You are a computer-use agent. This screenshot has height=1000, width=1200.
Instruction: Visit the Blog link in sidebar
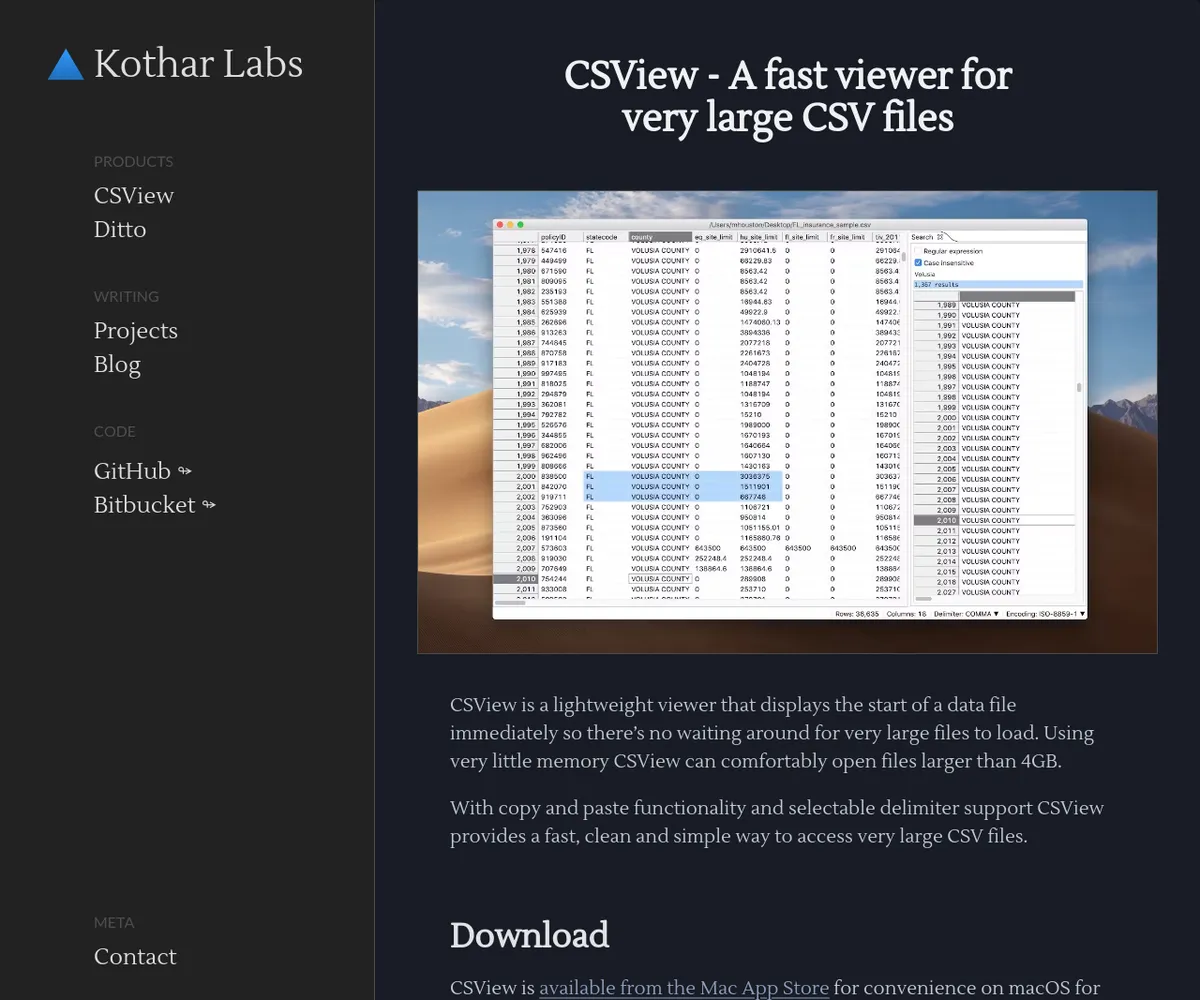click(x=117, y=365)
